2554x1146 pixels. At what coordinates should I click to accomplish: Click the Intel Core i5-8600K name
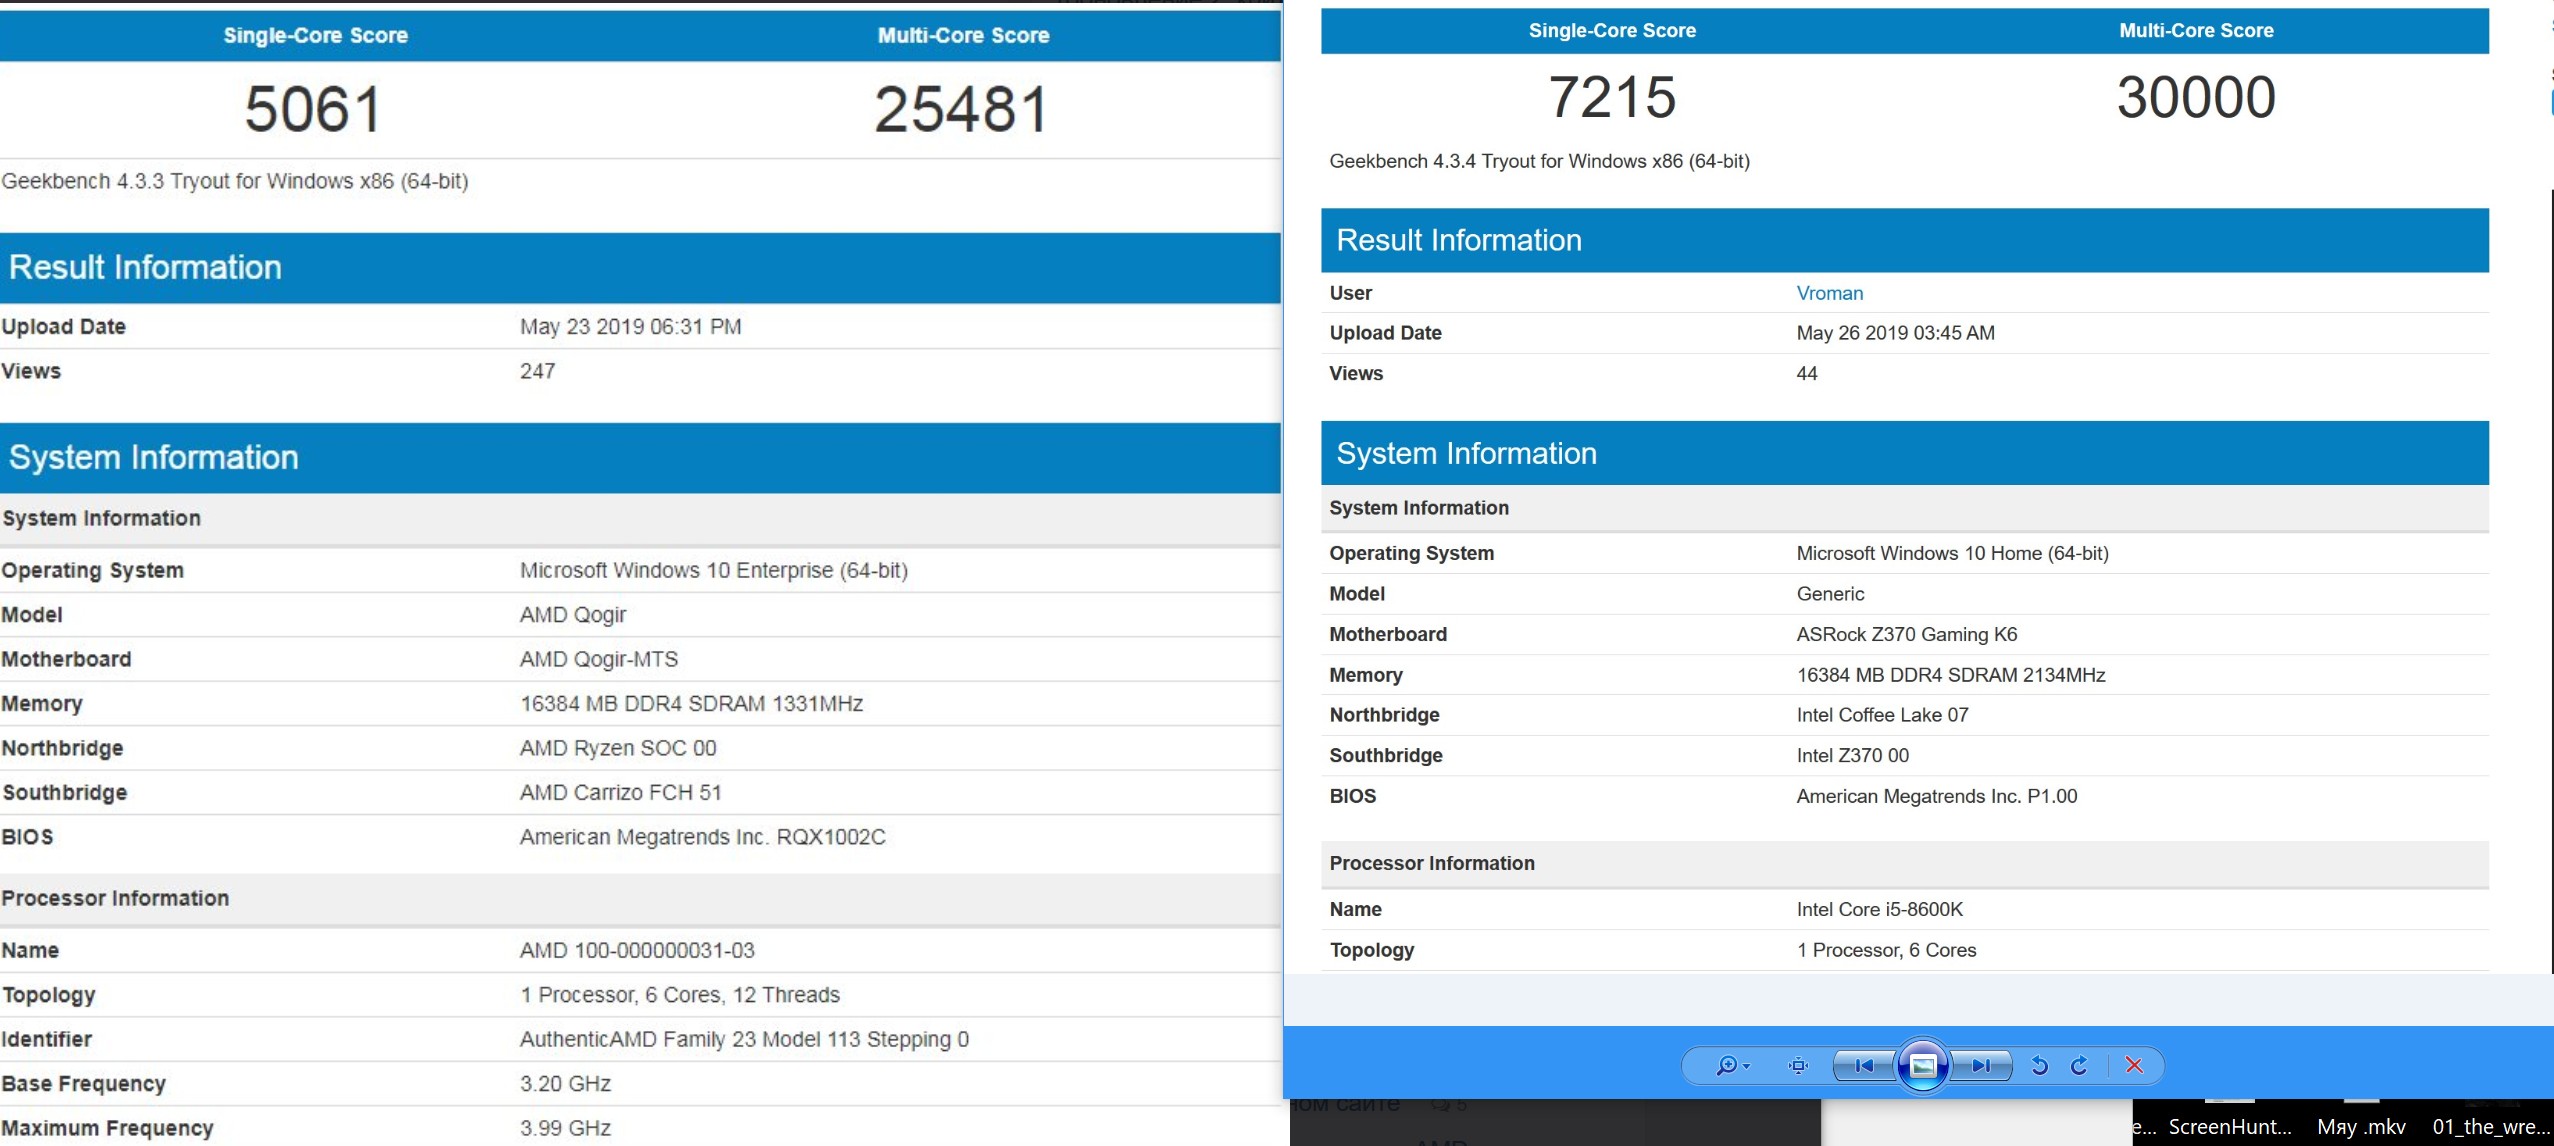1879,909
